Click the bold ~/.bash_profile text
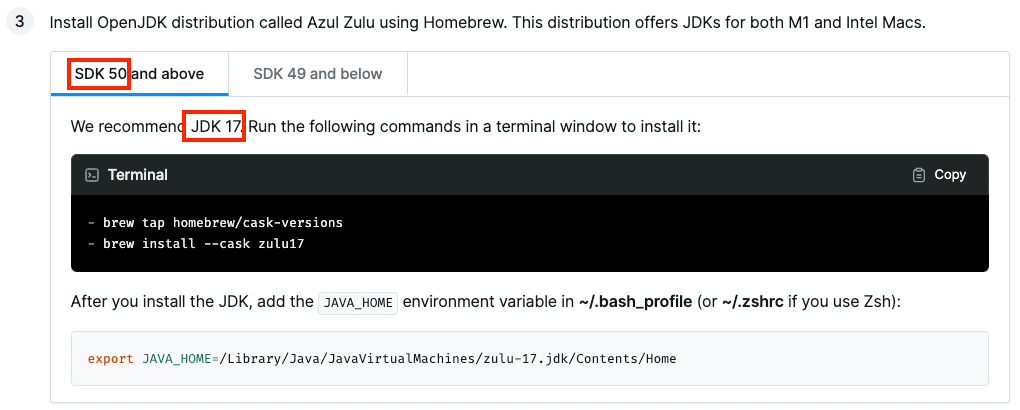 (x=635, y=303)
